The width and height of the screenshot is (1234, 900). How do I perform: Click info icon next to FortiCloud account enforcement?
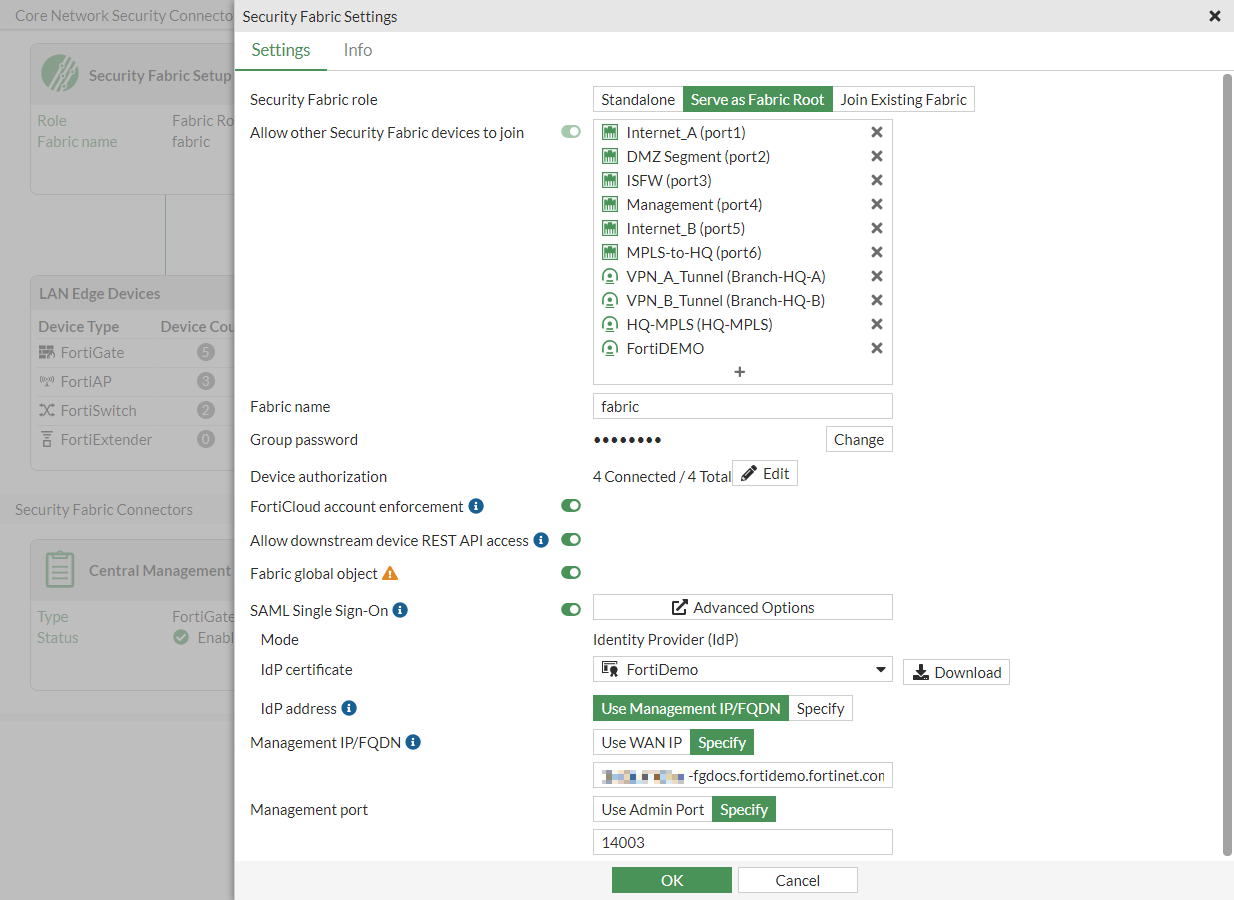(x=476, y=507)
